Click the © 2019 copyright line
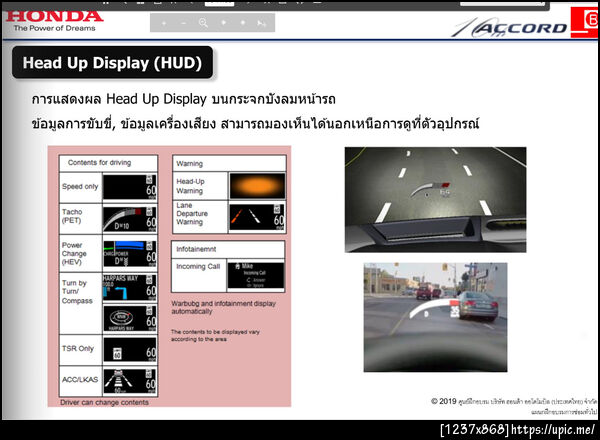This screenshot has width=600, height=440. click(x=514, y=401)
